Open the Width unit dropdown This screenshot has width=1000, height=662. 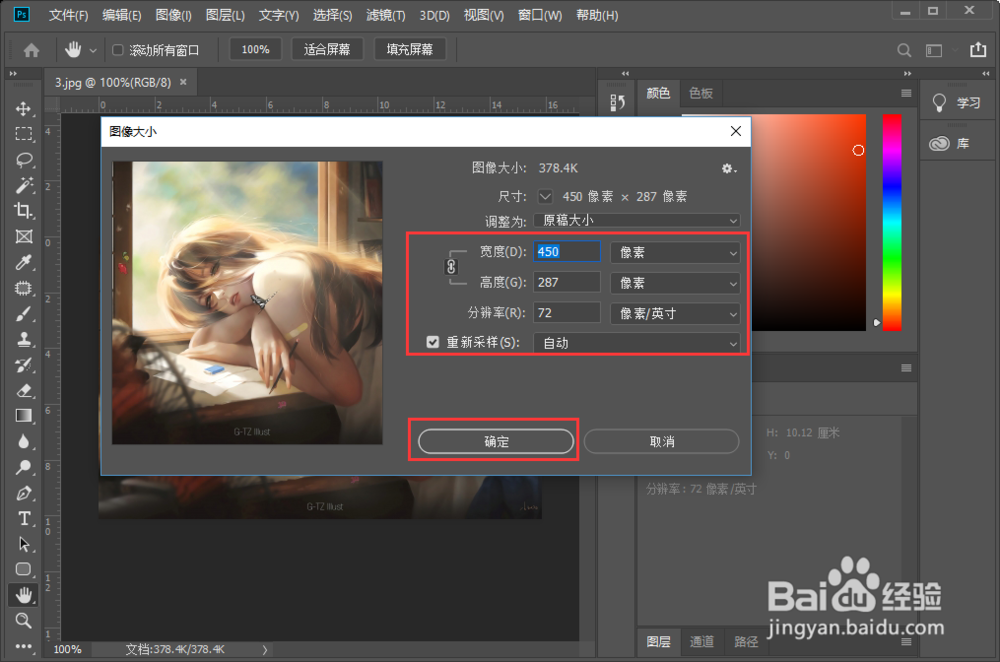point(675,253)
